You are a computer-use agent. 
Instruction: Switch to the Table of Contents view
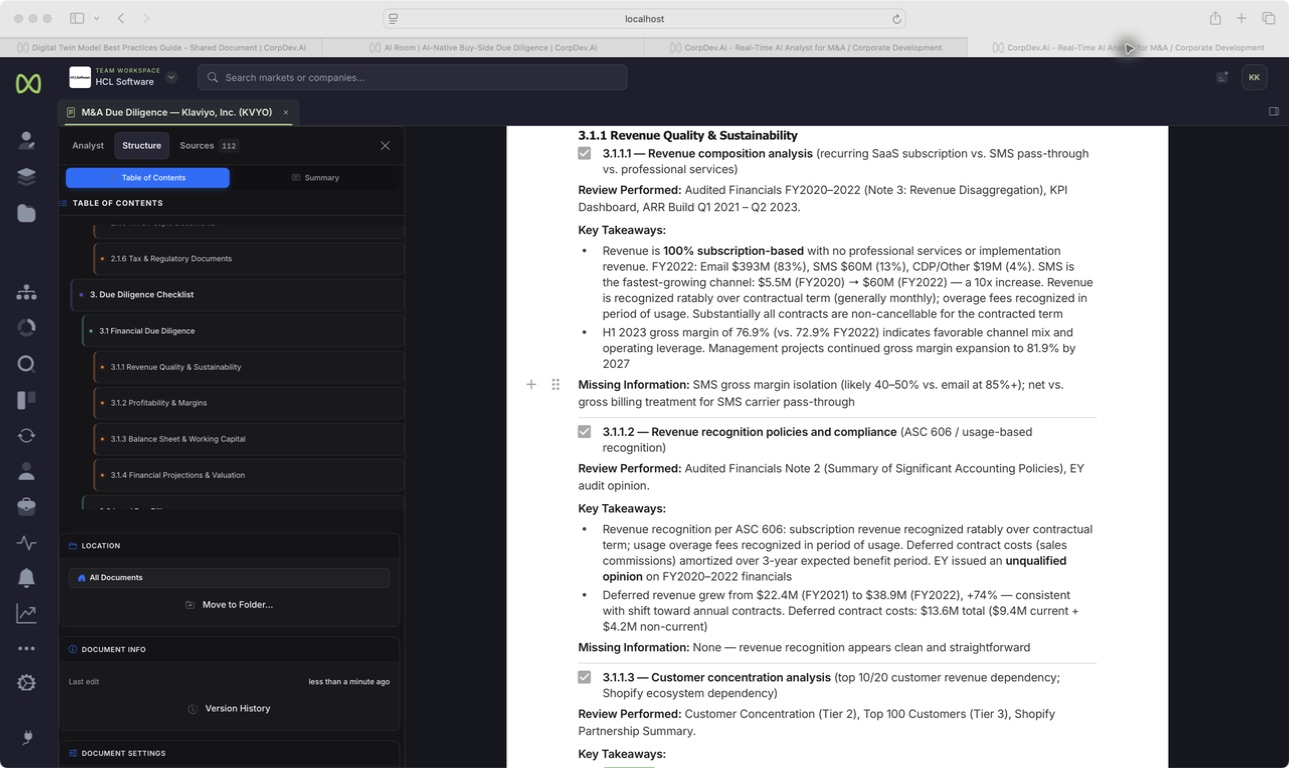(x=148, y=178)
